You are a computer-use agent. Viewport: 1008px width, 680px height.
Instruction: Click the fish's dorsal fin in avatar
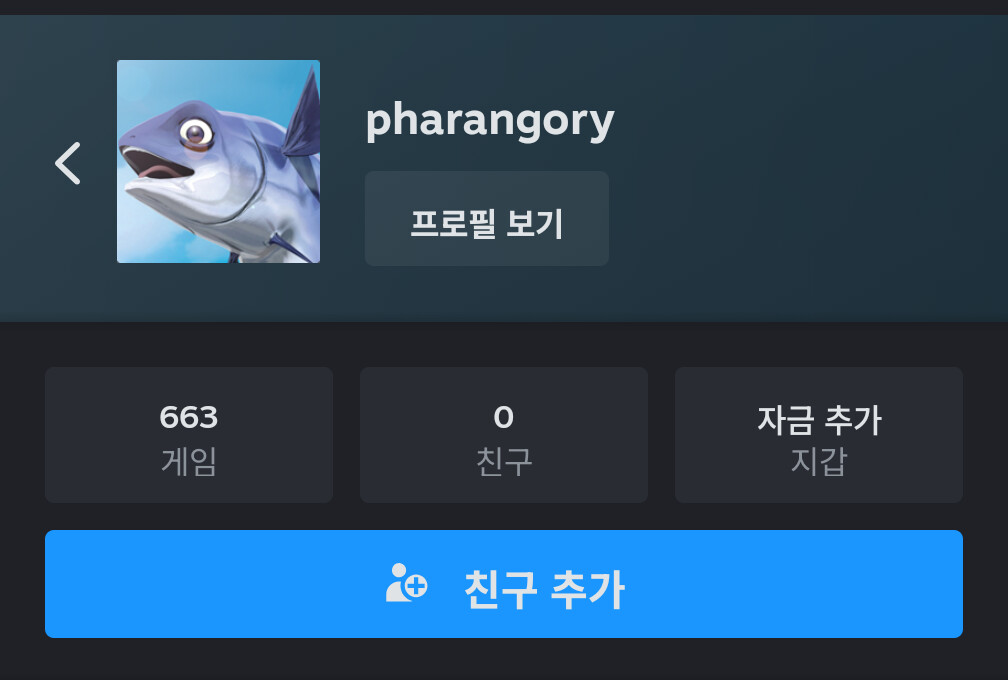point(302,116)
